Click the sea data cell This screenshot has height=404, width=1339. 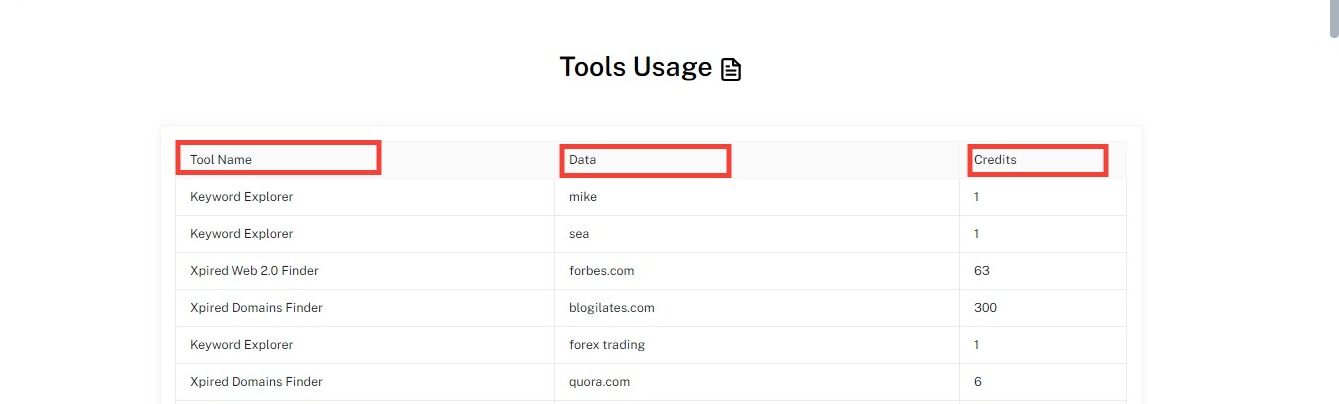click(x=757, y=234)
